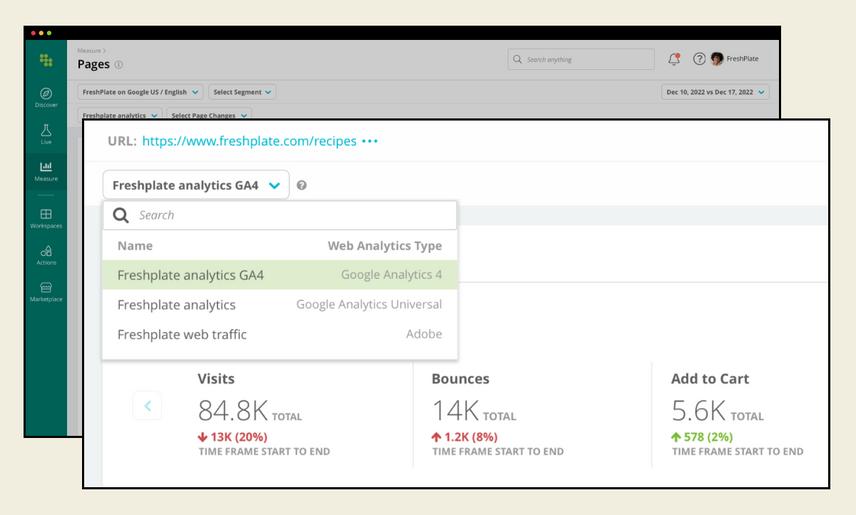Click the Search anything field
The height and width of the screenshot is (515, 856).
pos(581,59)
